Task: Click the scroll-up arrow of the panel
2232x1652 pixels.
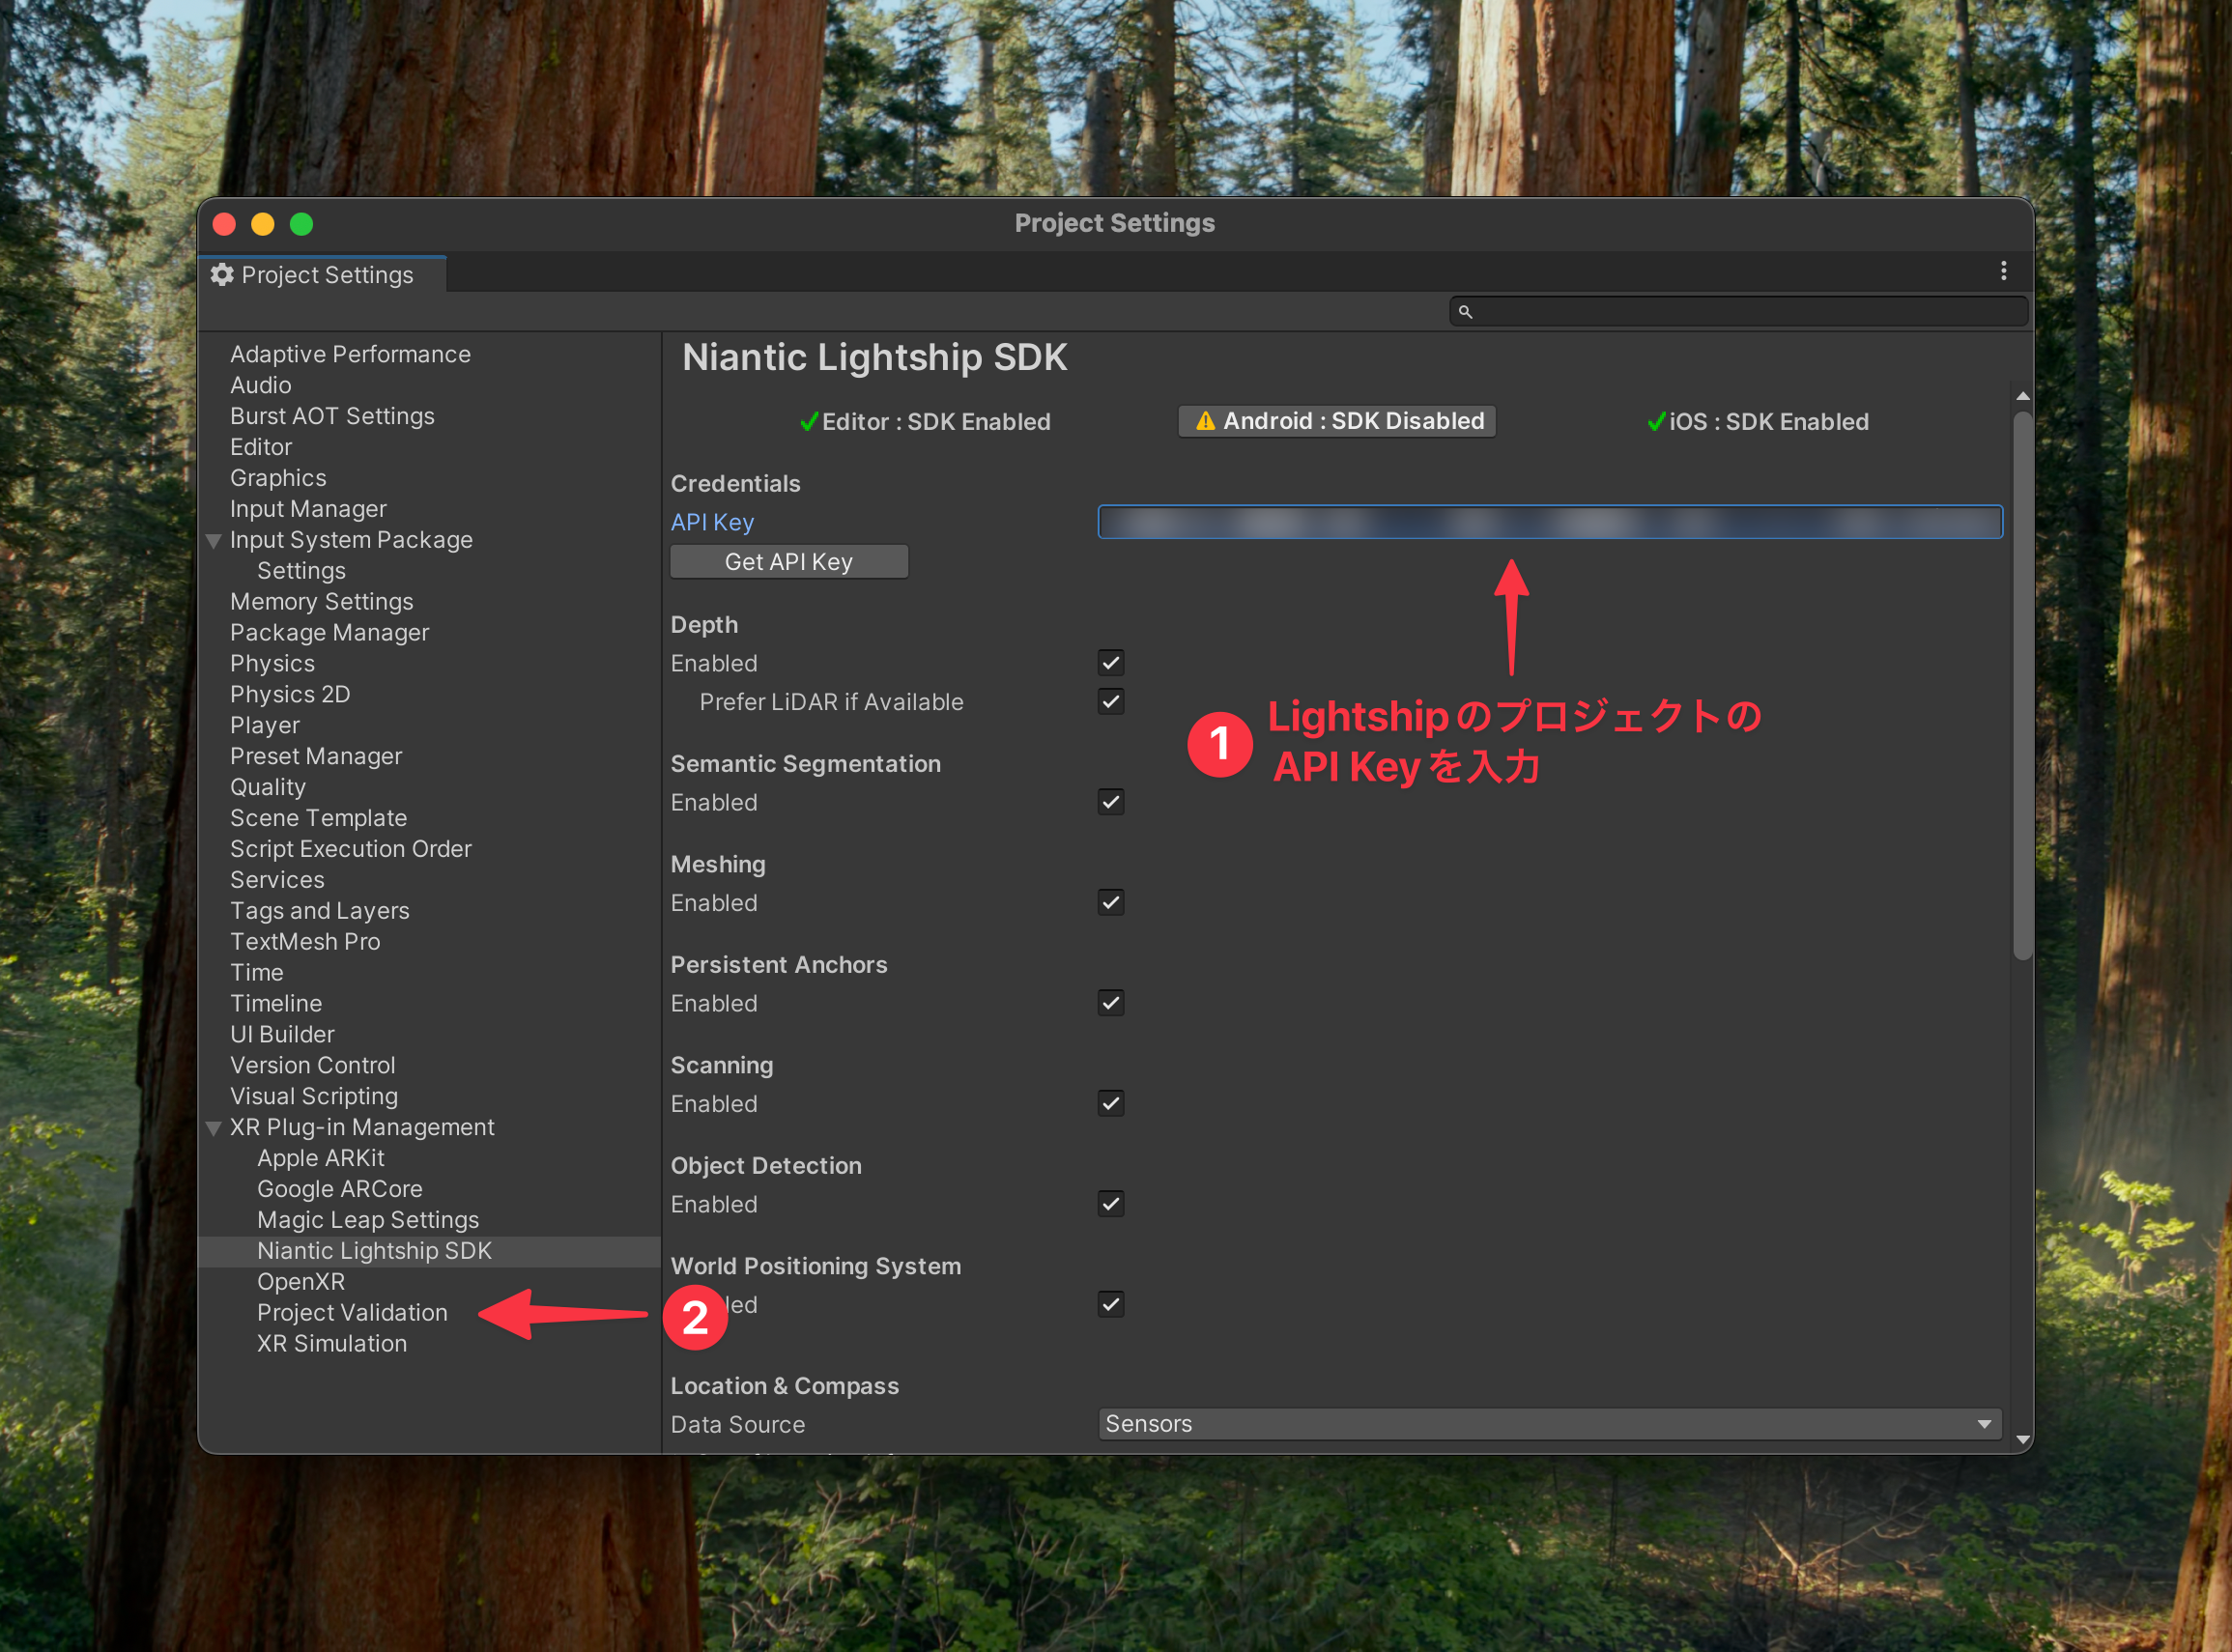Action: pos(2022,397)
